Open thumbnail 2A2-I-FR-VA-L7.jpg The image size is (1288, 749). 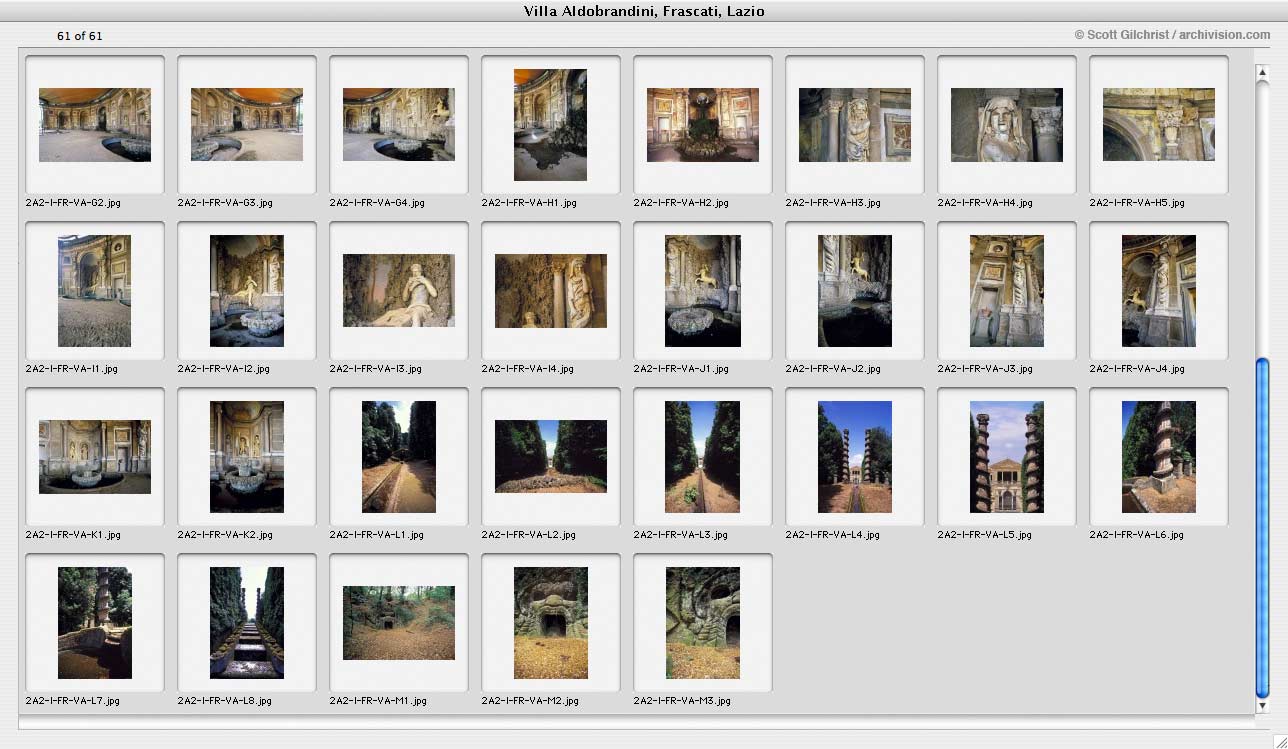click(95, 623)
